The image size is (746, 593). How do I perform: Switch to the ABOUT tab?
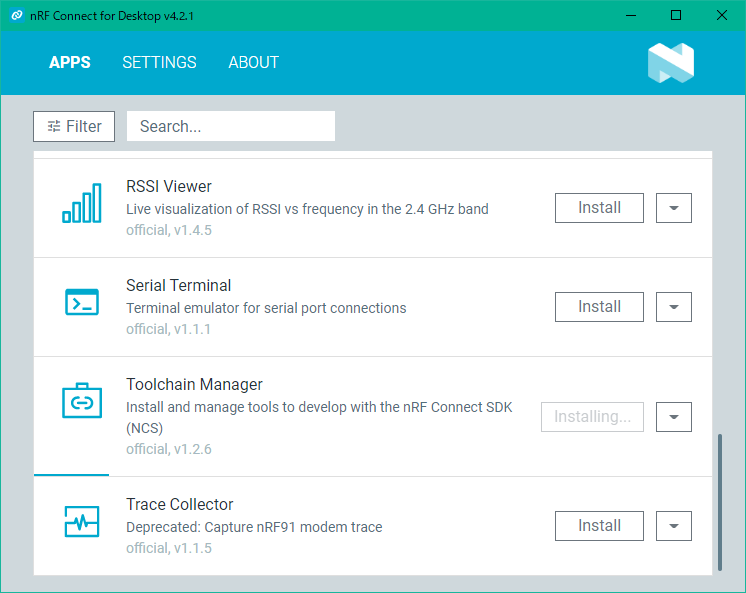[254, 62]
